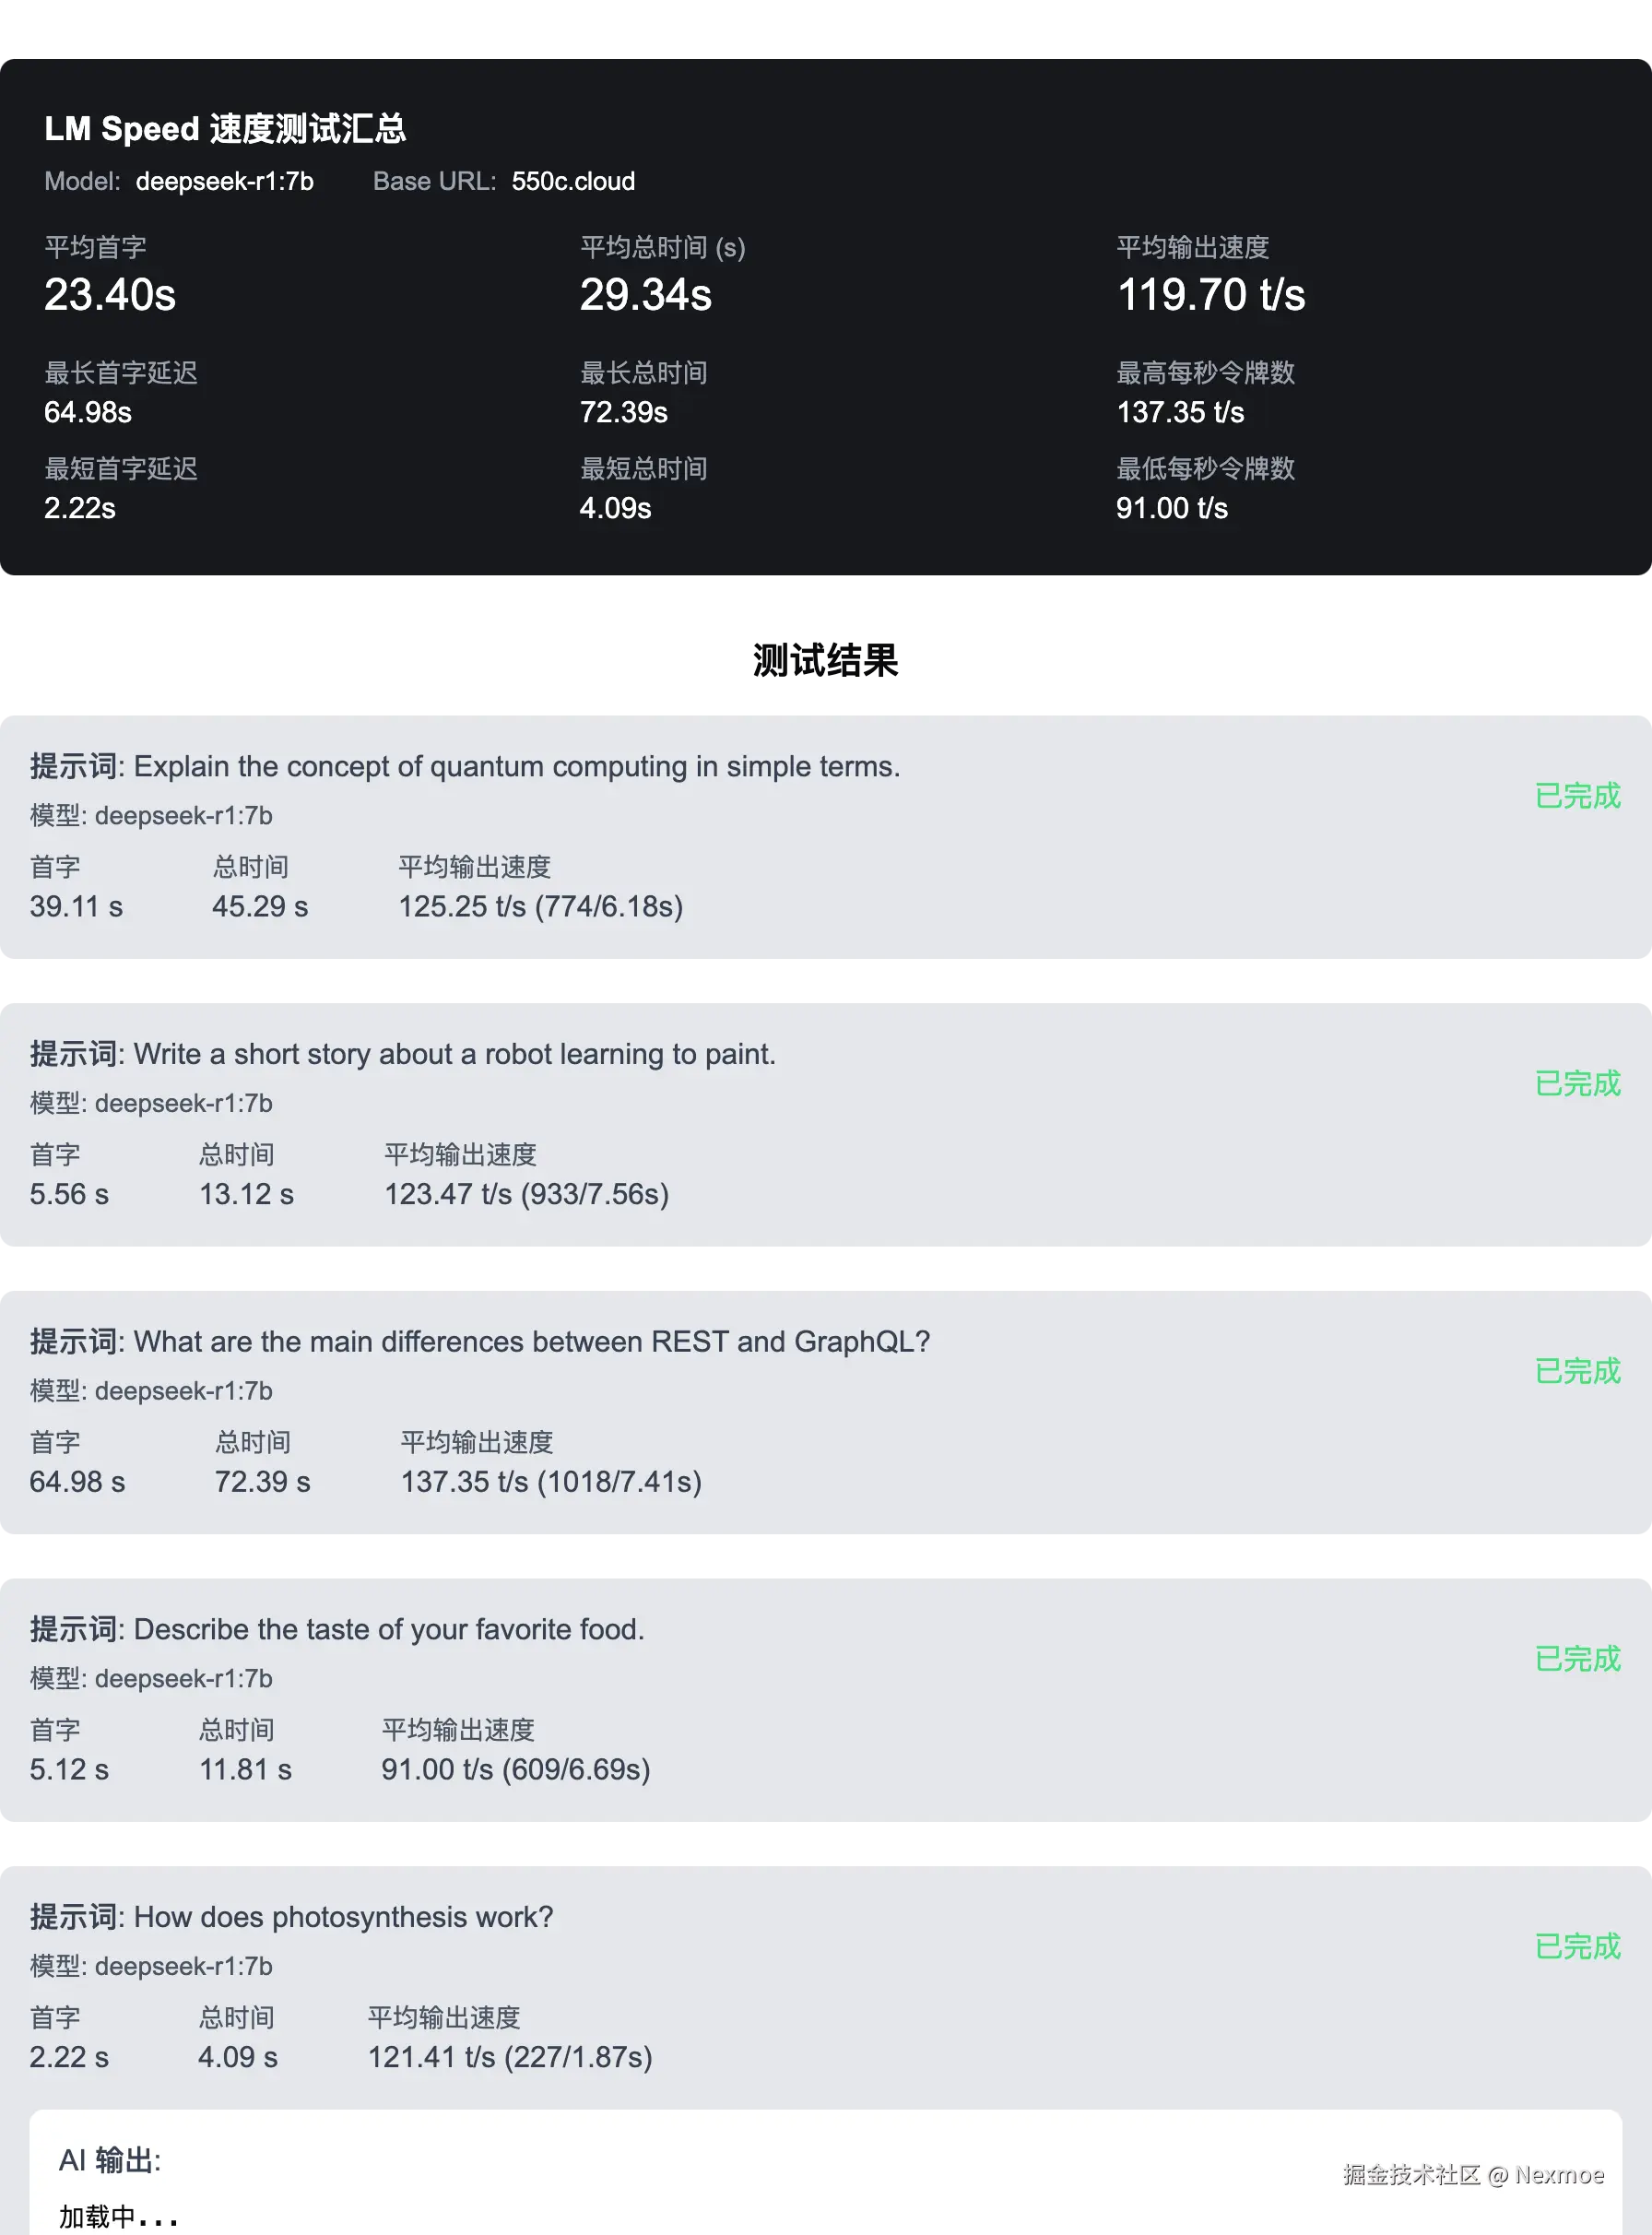This screenshot has height=2235, width=1652.
Task: Click the LM Speed 速度测试汇总 heading
Action: [226, 128]
